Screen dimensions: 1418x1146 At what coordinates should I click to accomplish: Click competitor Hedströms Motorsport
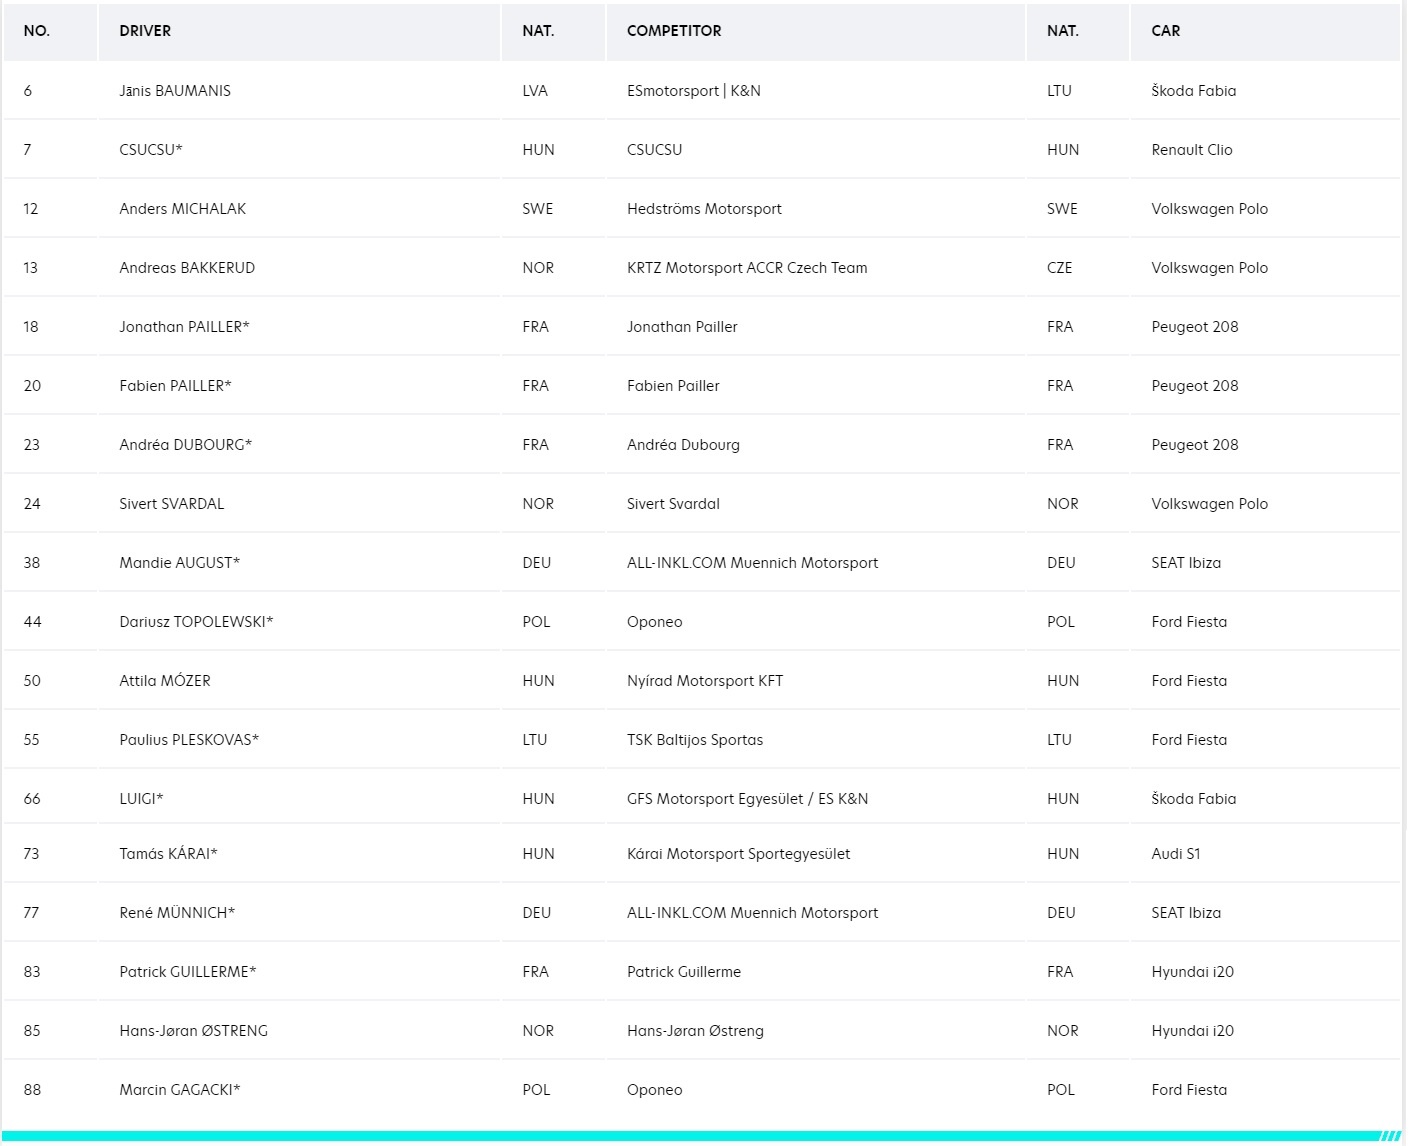coord(704,209)
